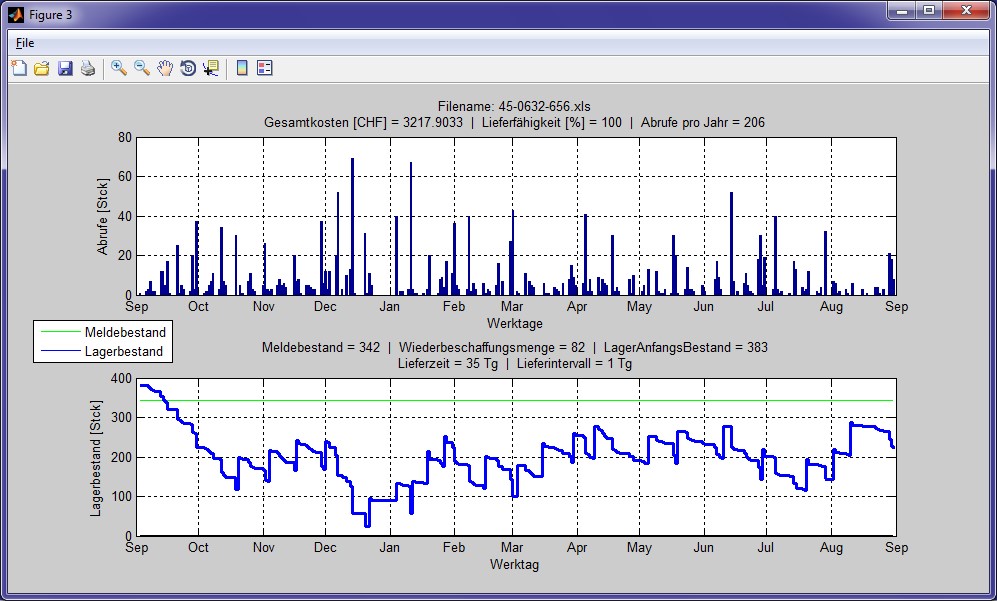Save the current figure
Screen dimensions: 997x601
click(x=65, y=68)
